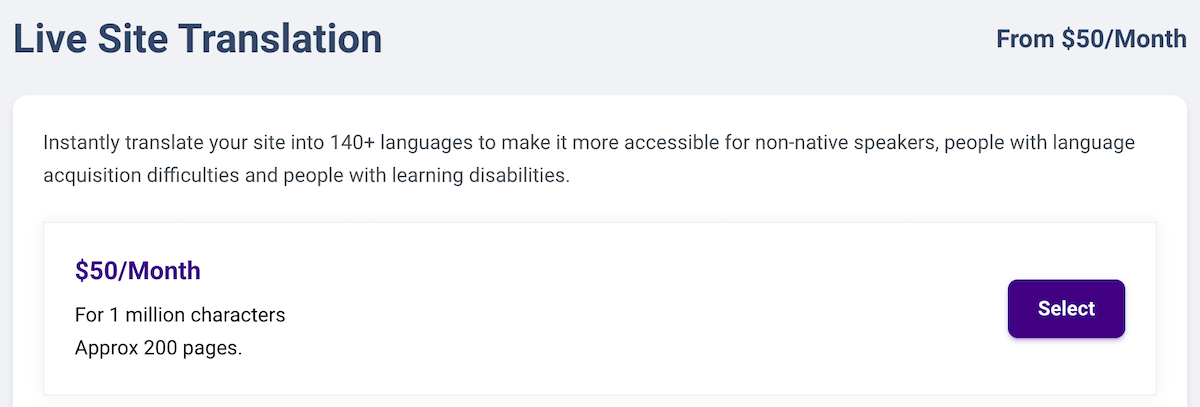The image size is (1200, 407).
Task: Click the word pages in plan details
Action: [x=214, y=349]
